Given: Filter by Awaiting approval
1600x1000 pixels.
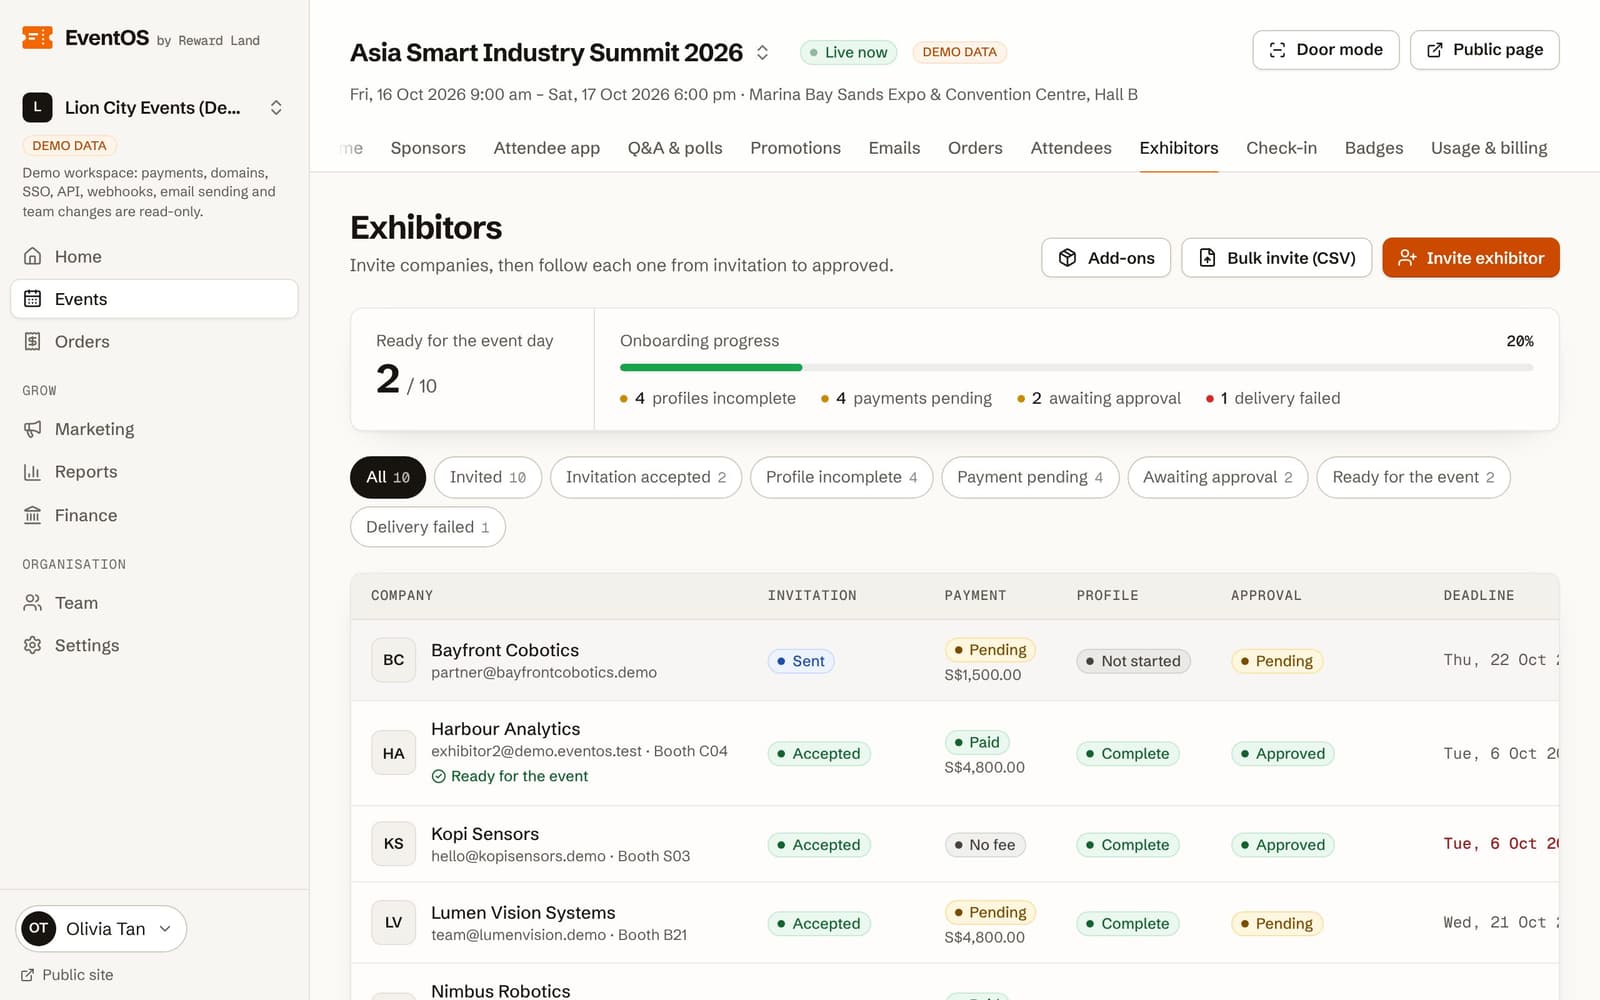Looking at the screenshot, I should point(1218,478).
